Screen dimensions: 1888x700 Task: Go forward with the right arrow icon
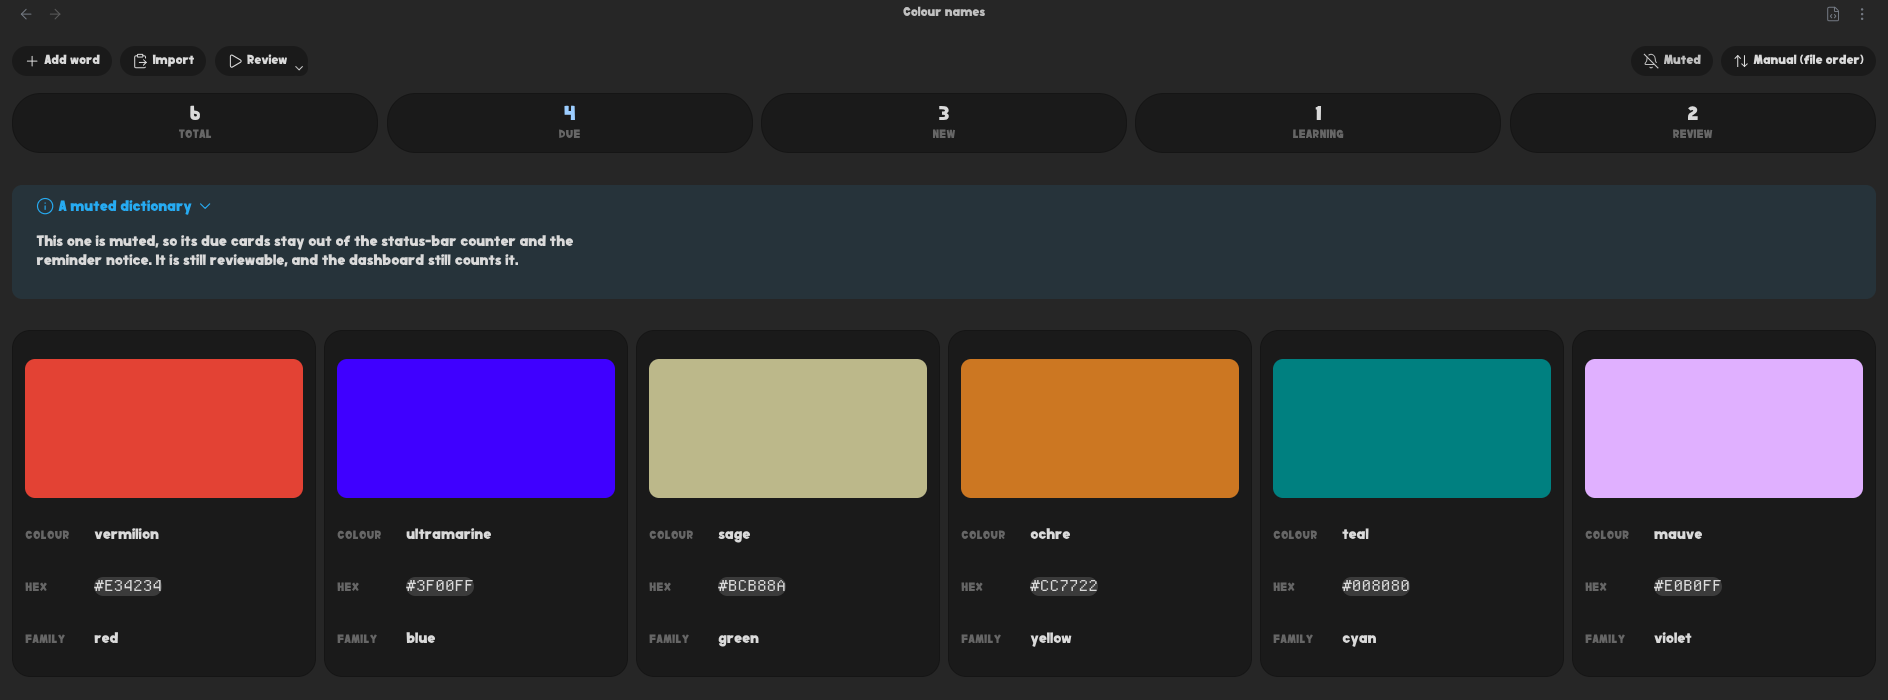click(55, 14)
